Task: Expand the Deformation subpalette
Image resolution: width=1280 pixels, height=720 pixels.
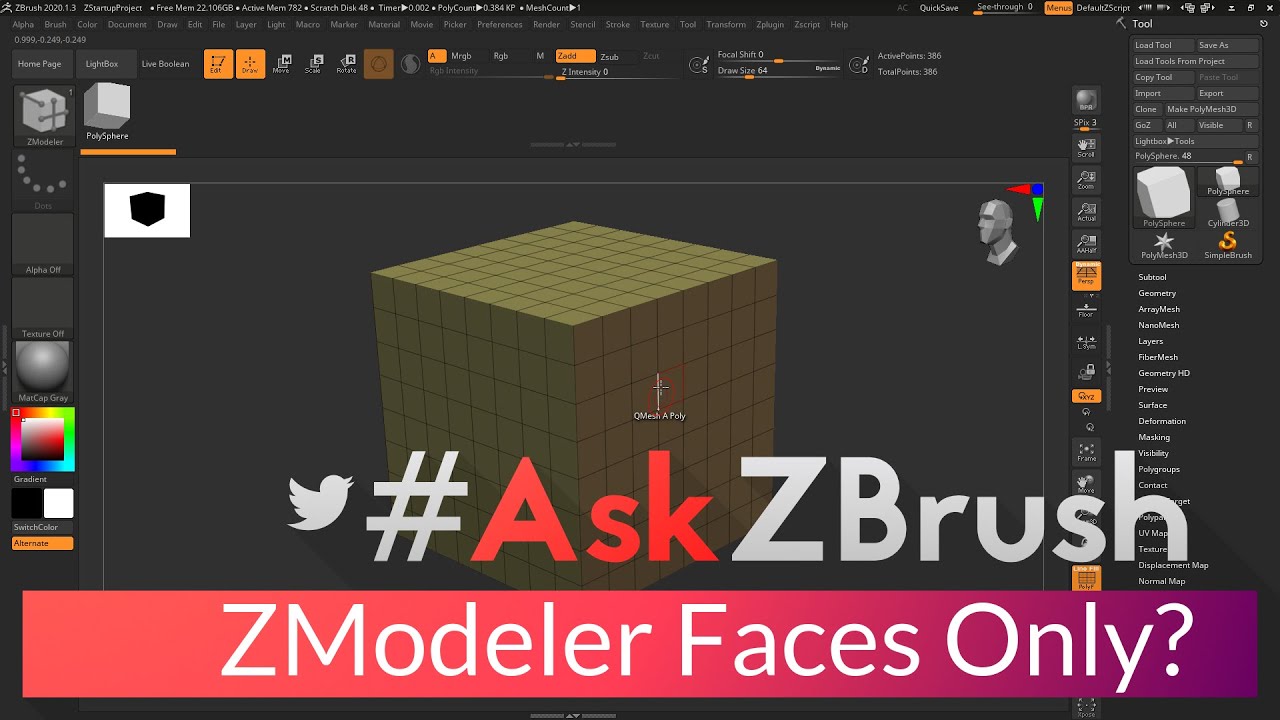Action: 1162,421
